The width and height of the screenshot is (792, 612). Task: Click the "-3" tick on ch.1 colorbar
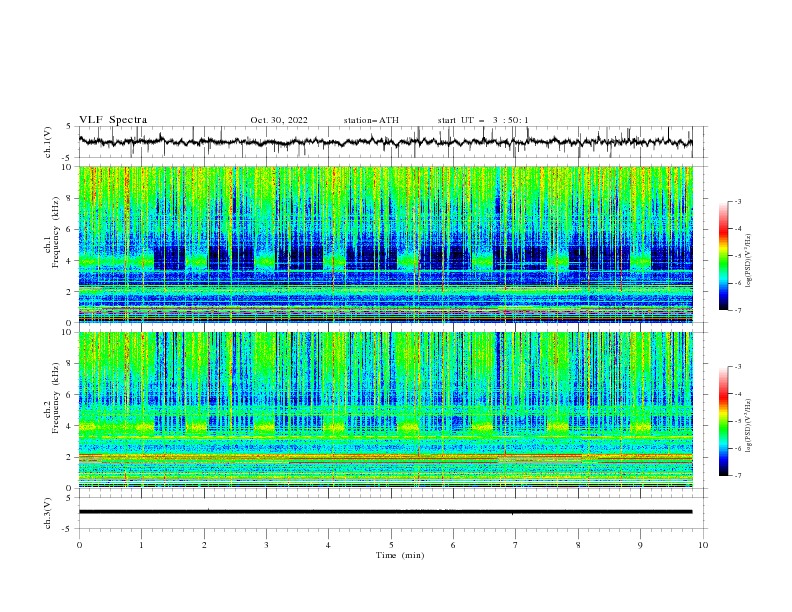point(737,201)
